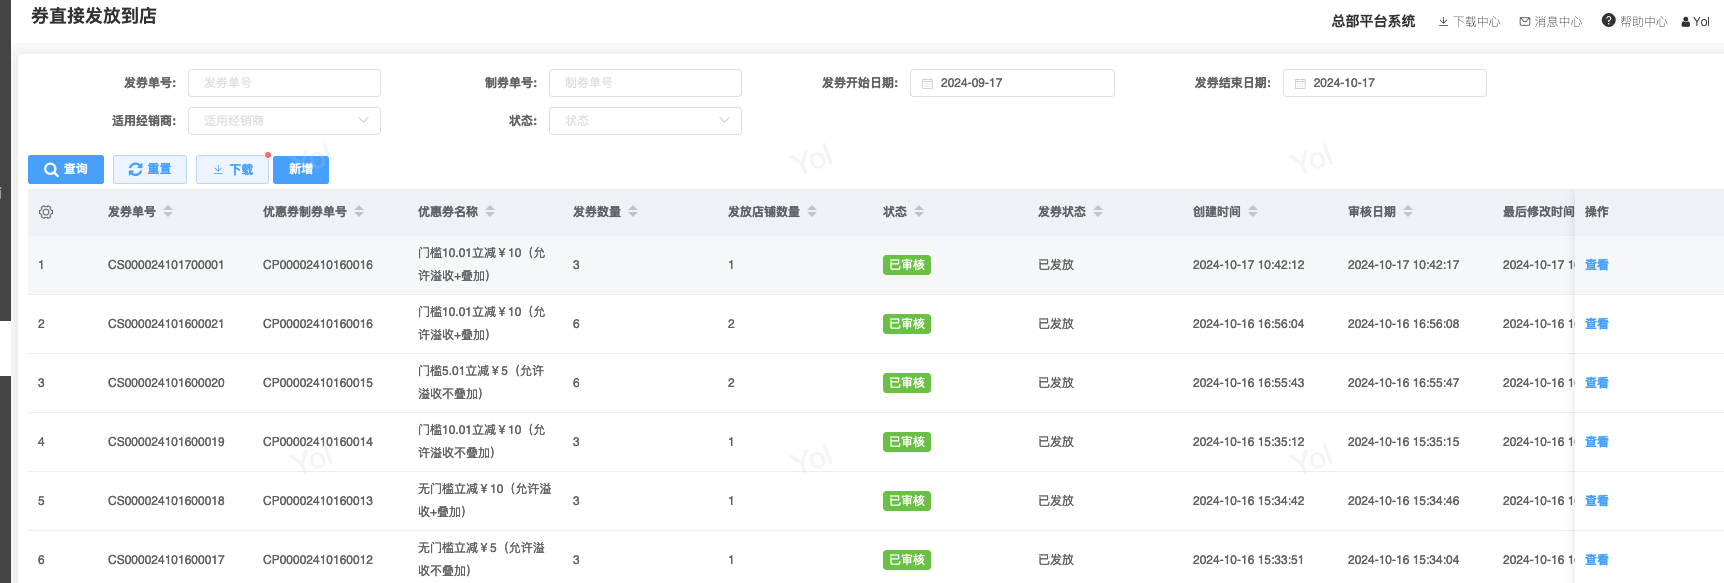Click 查看 link for CS000024101700001
Viewport: 1724px width, 583px height.
pos(1597,265)
